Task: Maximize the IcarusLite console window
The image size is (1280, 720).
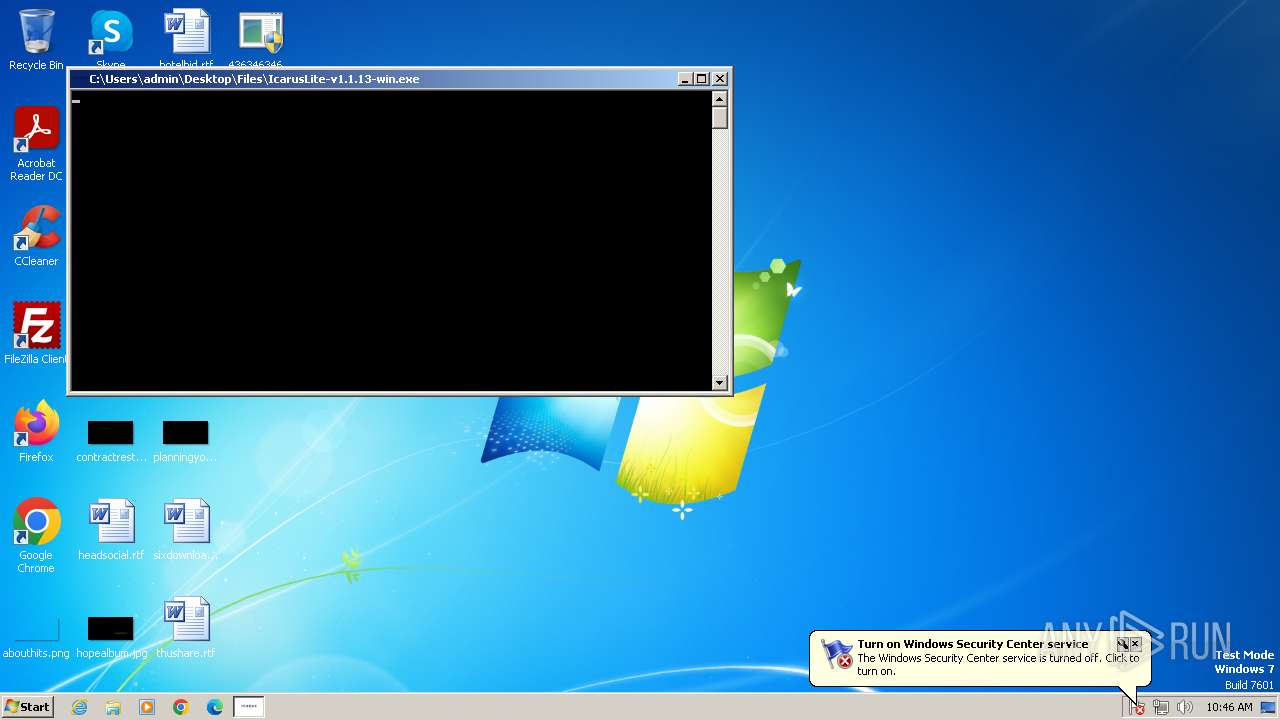Action: click(x=702, y=79)
